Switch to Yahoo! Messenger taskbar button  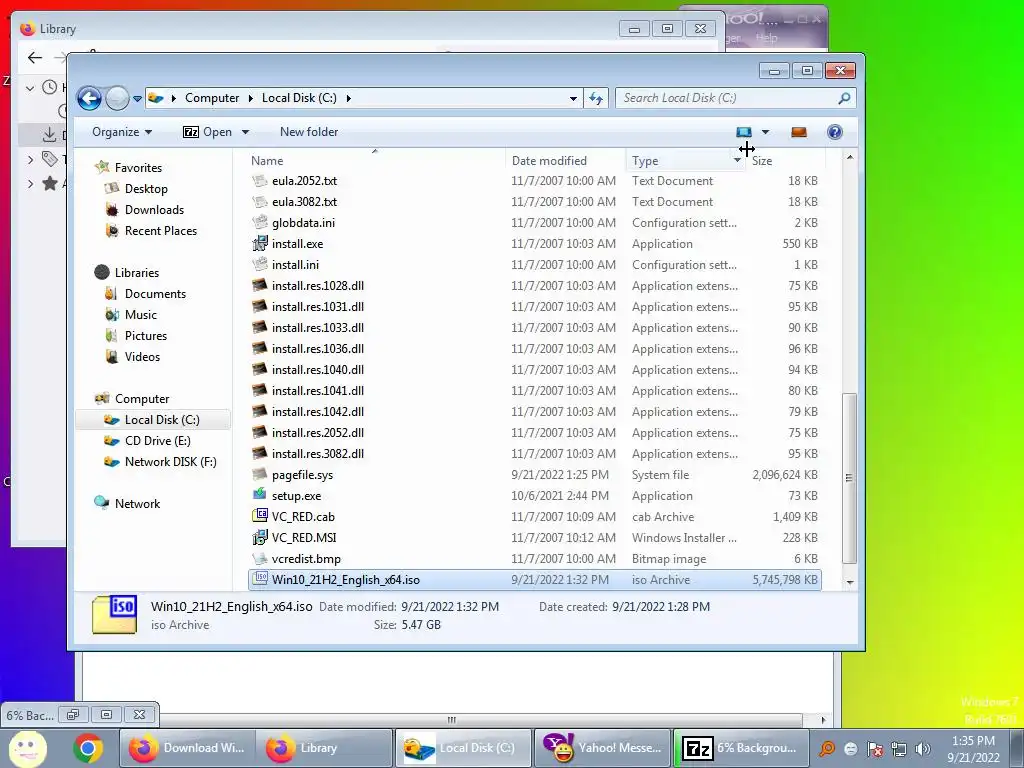[602, 748]
